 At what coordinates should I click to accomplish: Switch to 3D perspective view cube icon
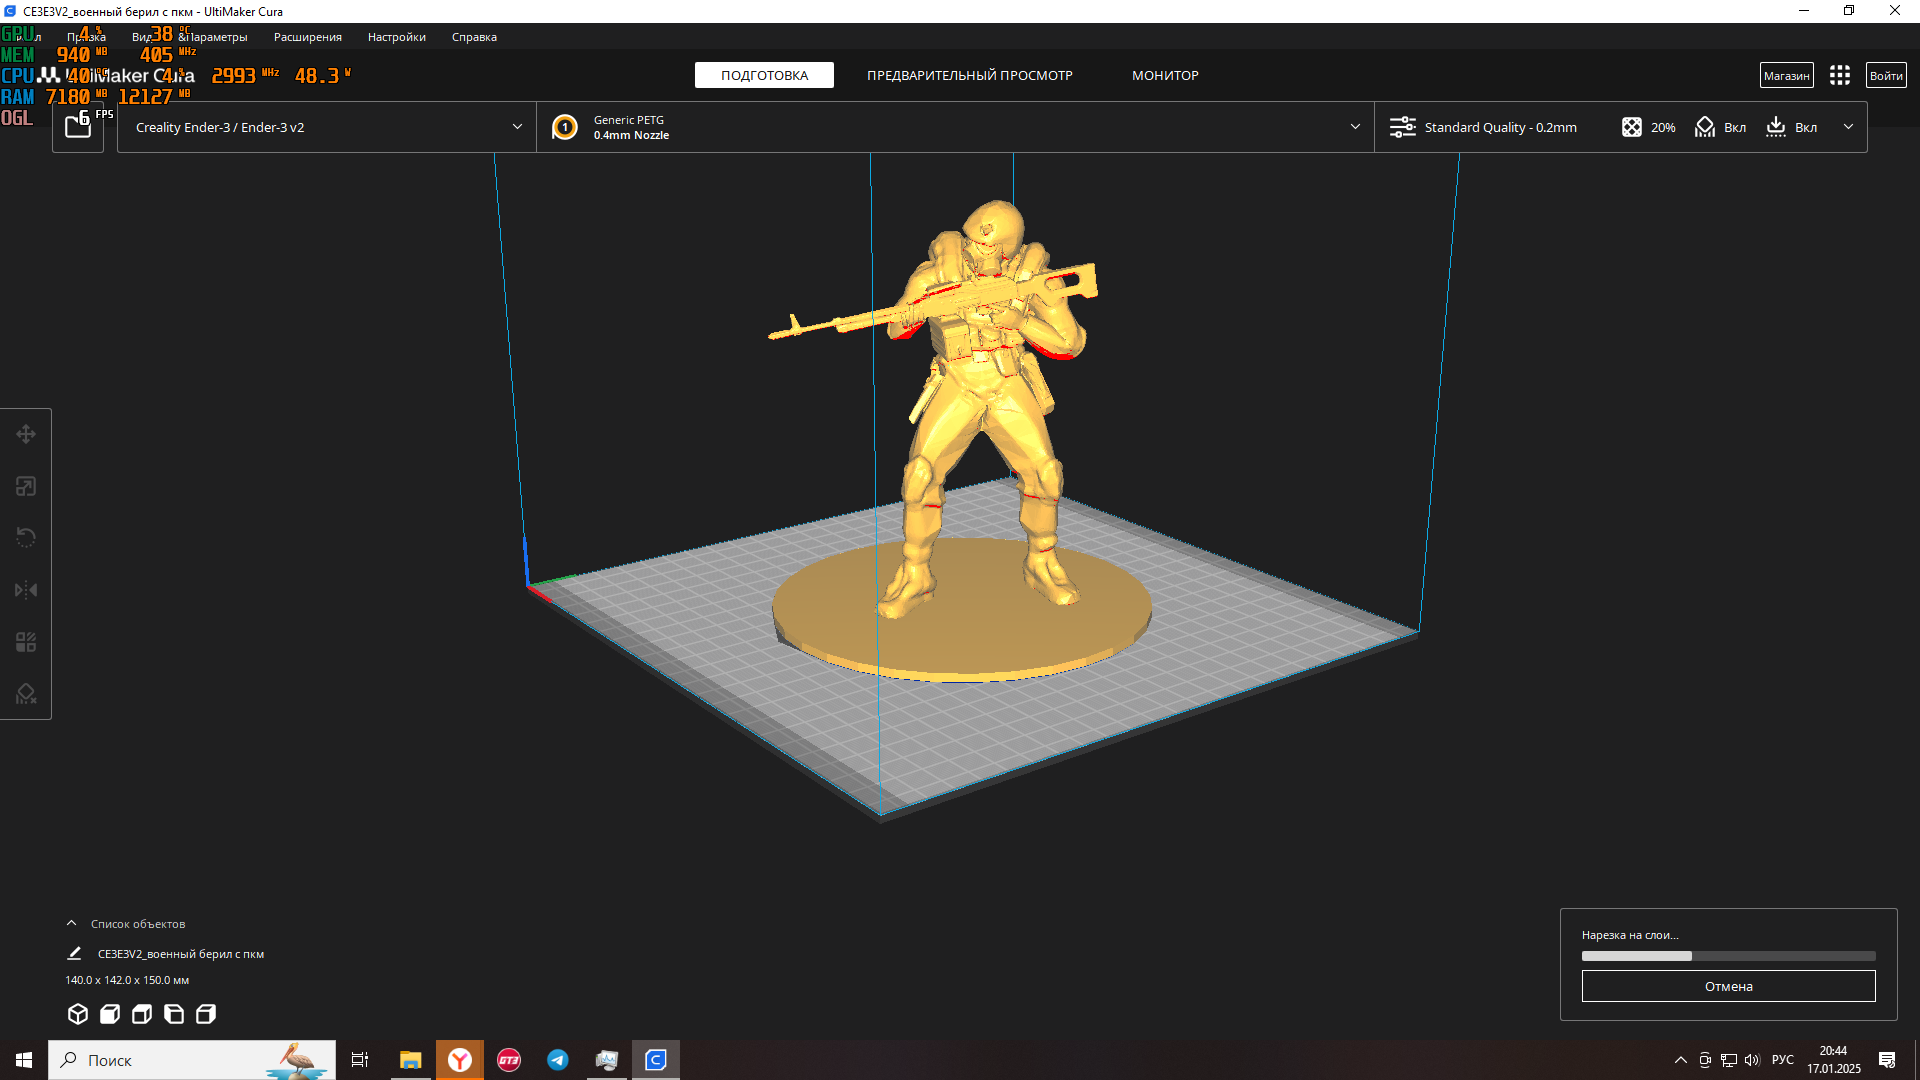coord(78,1014)
